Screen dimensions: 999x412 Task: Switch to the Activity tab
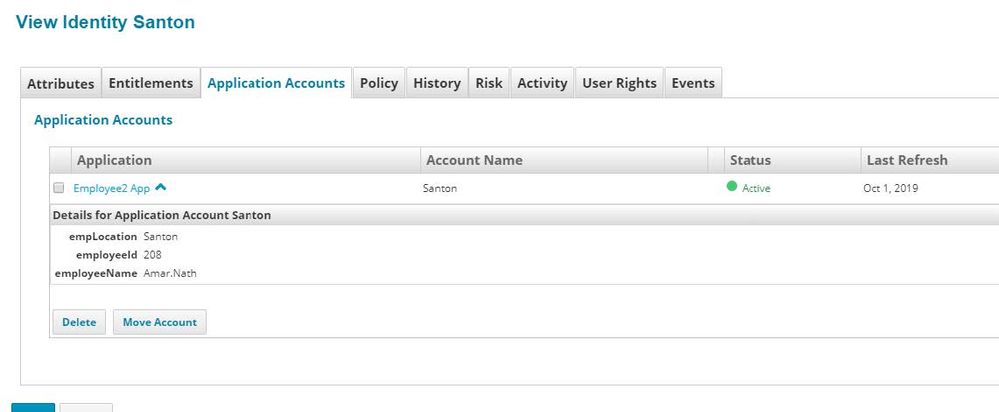pos(542,83)
